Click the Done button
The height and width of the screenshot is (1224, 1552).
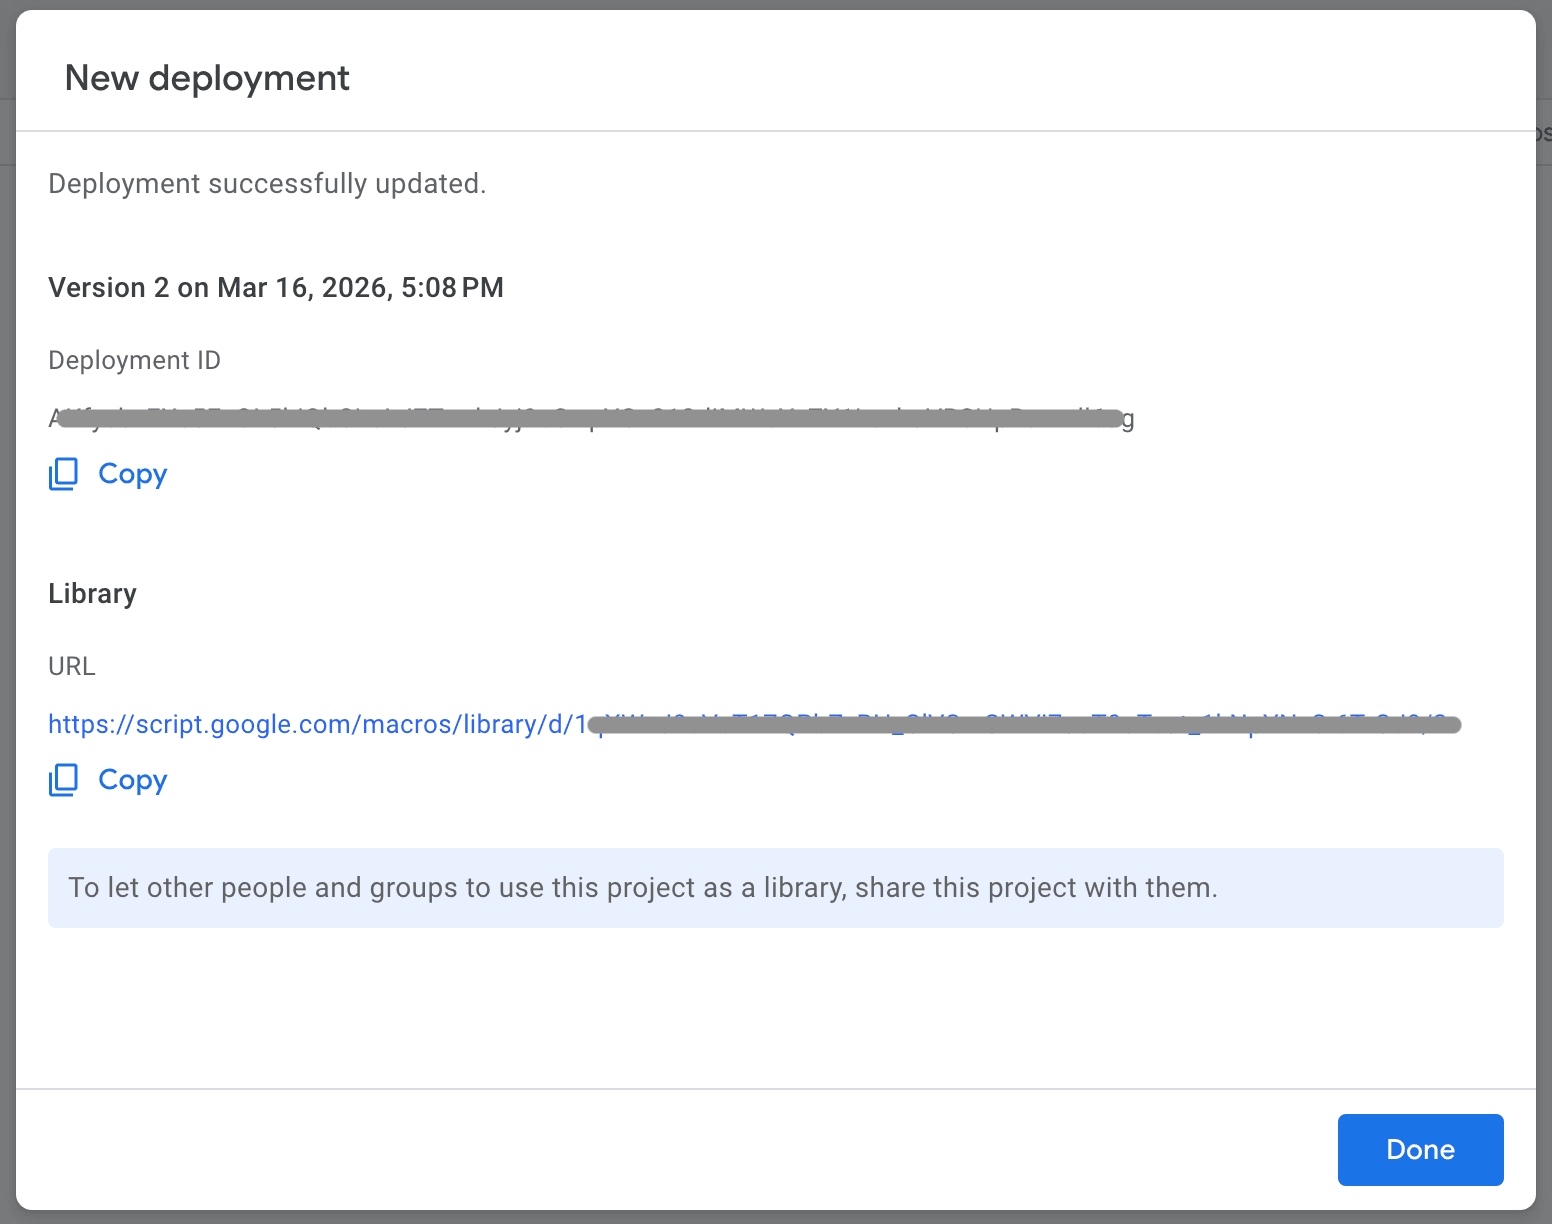[x=1419, y=1150]
